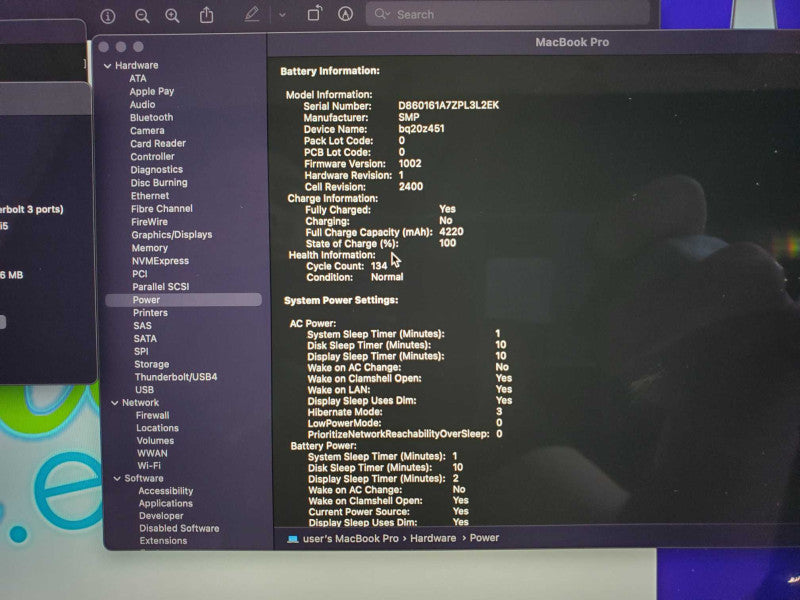
Task: Select Disabled Software in the sidebar
Action: (x=179, y=529)
